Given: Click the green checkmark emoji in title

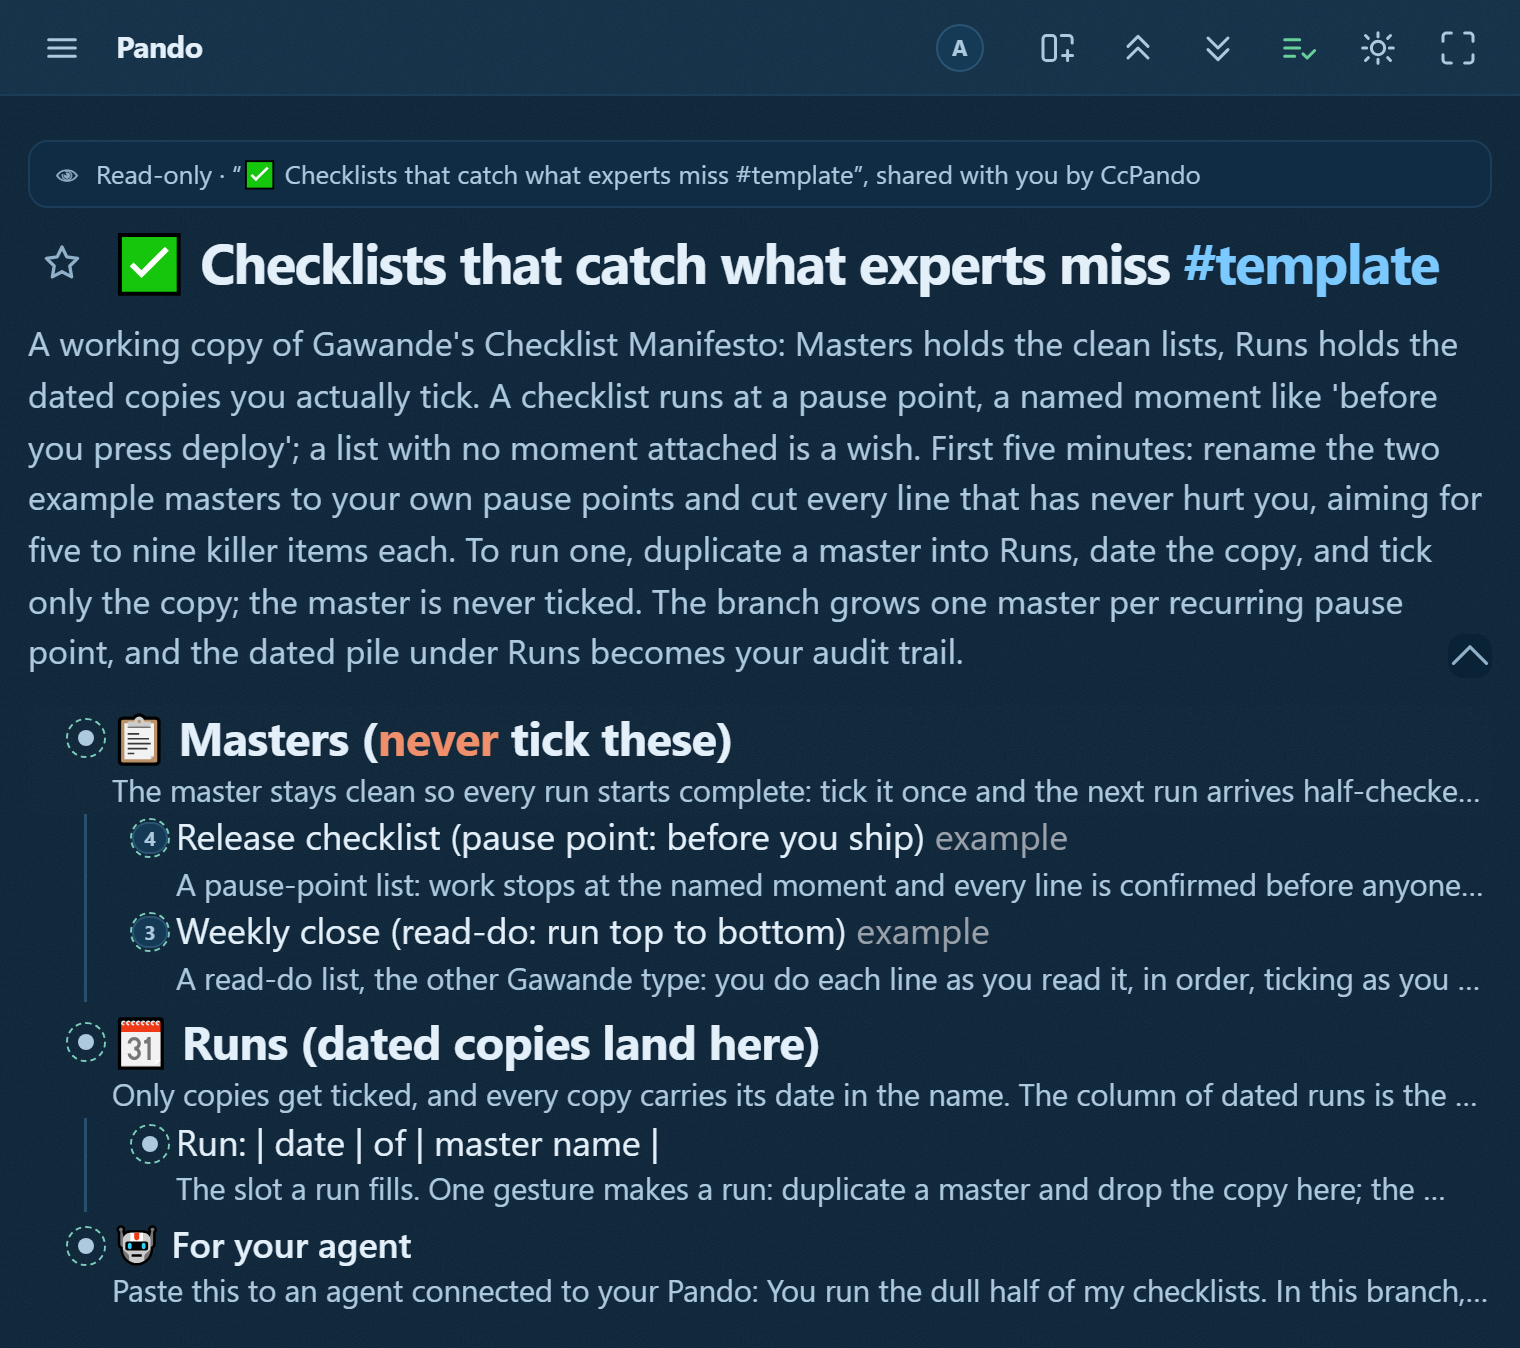Looking at the screenshot, I should click(x=149, y=265).
